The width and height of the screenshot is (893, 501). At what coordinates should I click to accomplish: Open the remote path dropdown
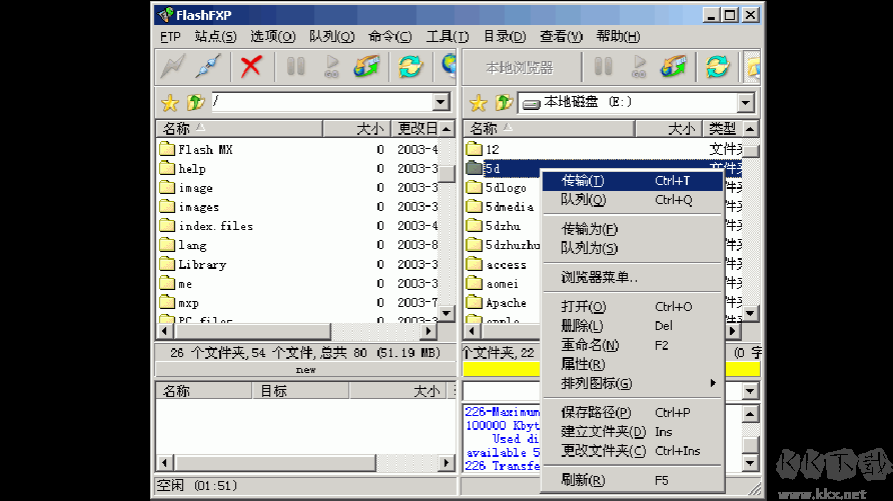tap(441, 102)
